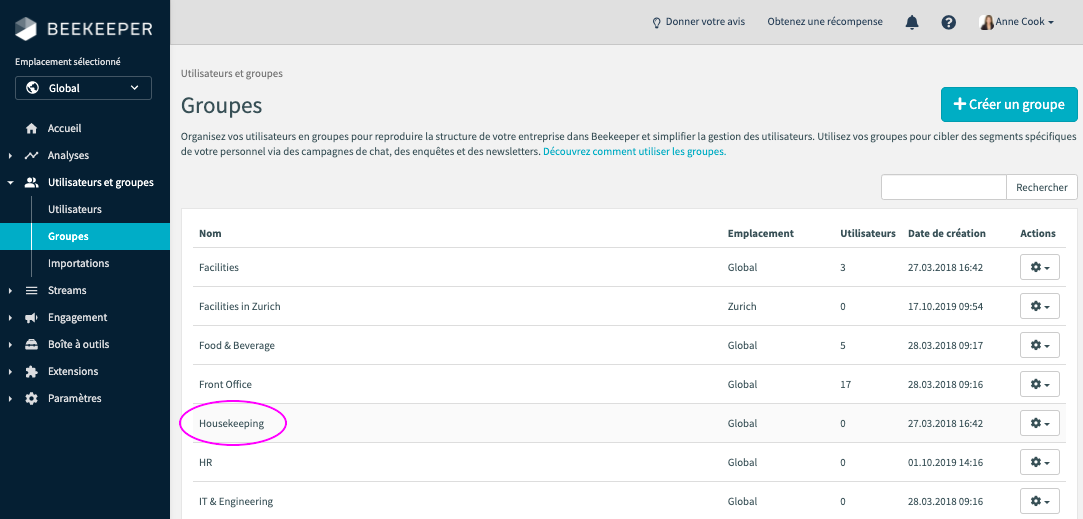Focus the group search input field

coord(943,187)
